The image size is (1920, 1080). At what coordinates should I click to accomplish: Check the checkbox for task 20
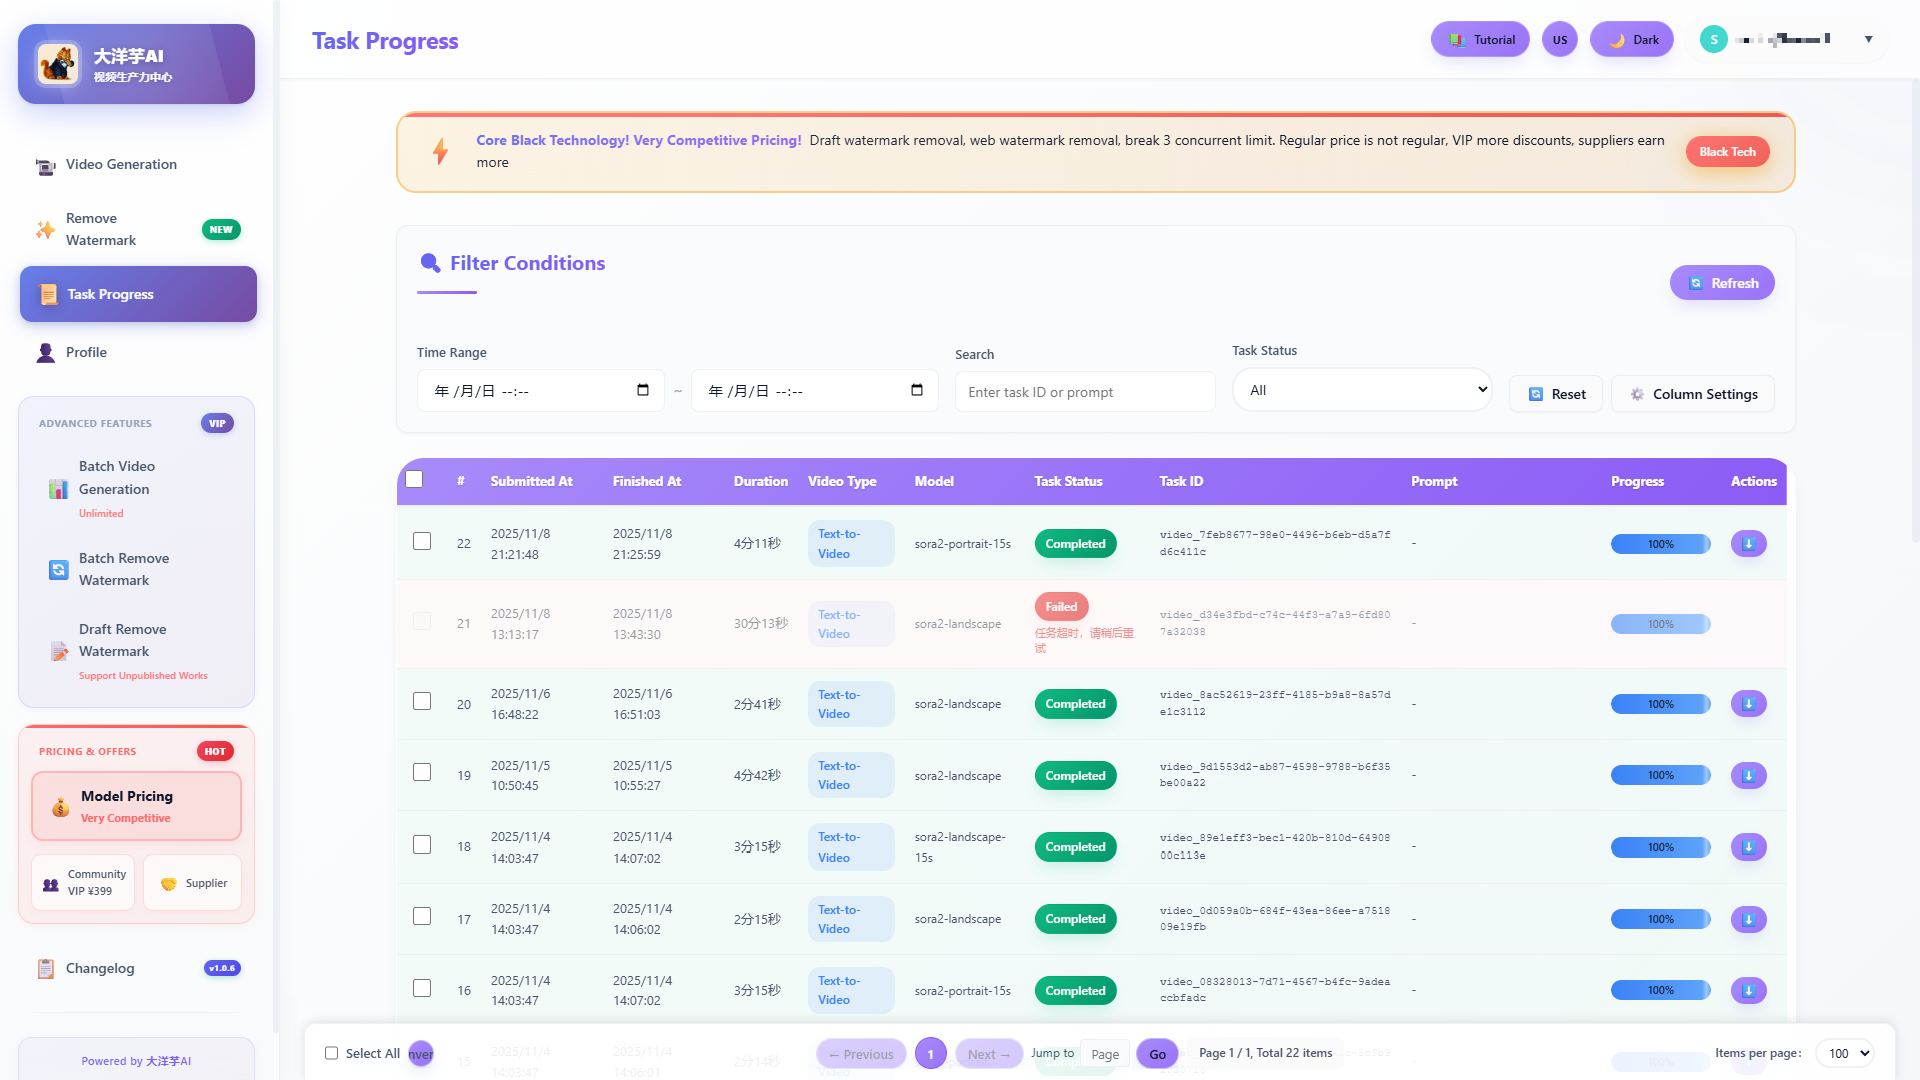(x=421, y=702)
